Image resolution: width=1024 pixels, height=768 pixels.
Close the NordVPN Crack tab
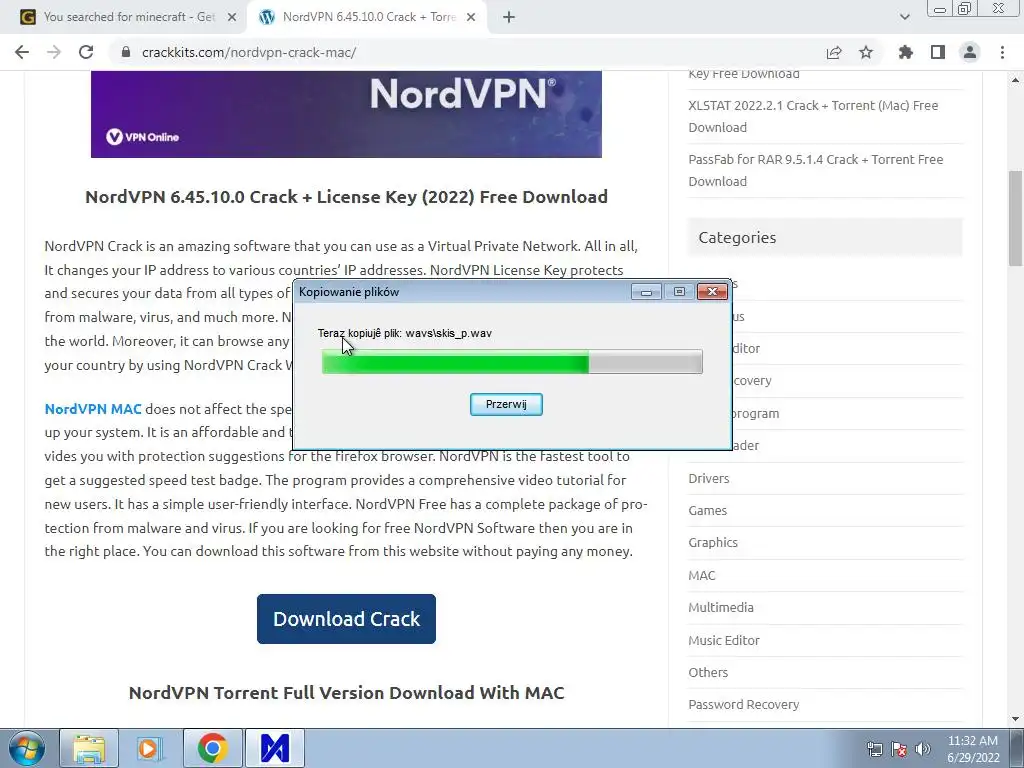471,17
